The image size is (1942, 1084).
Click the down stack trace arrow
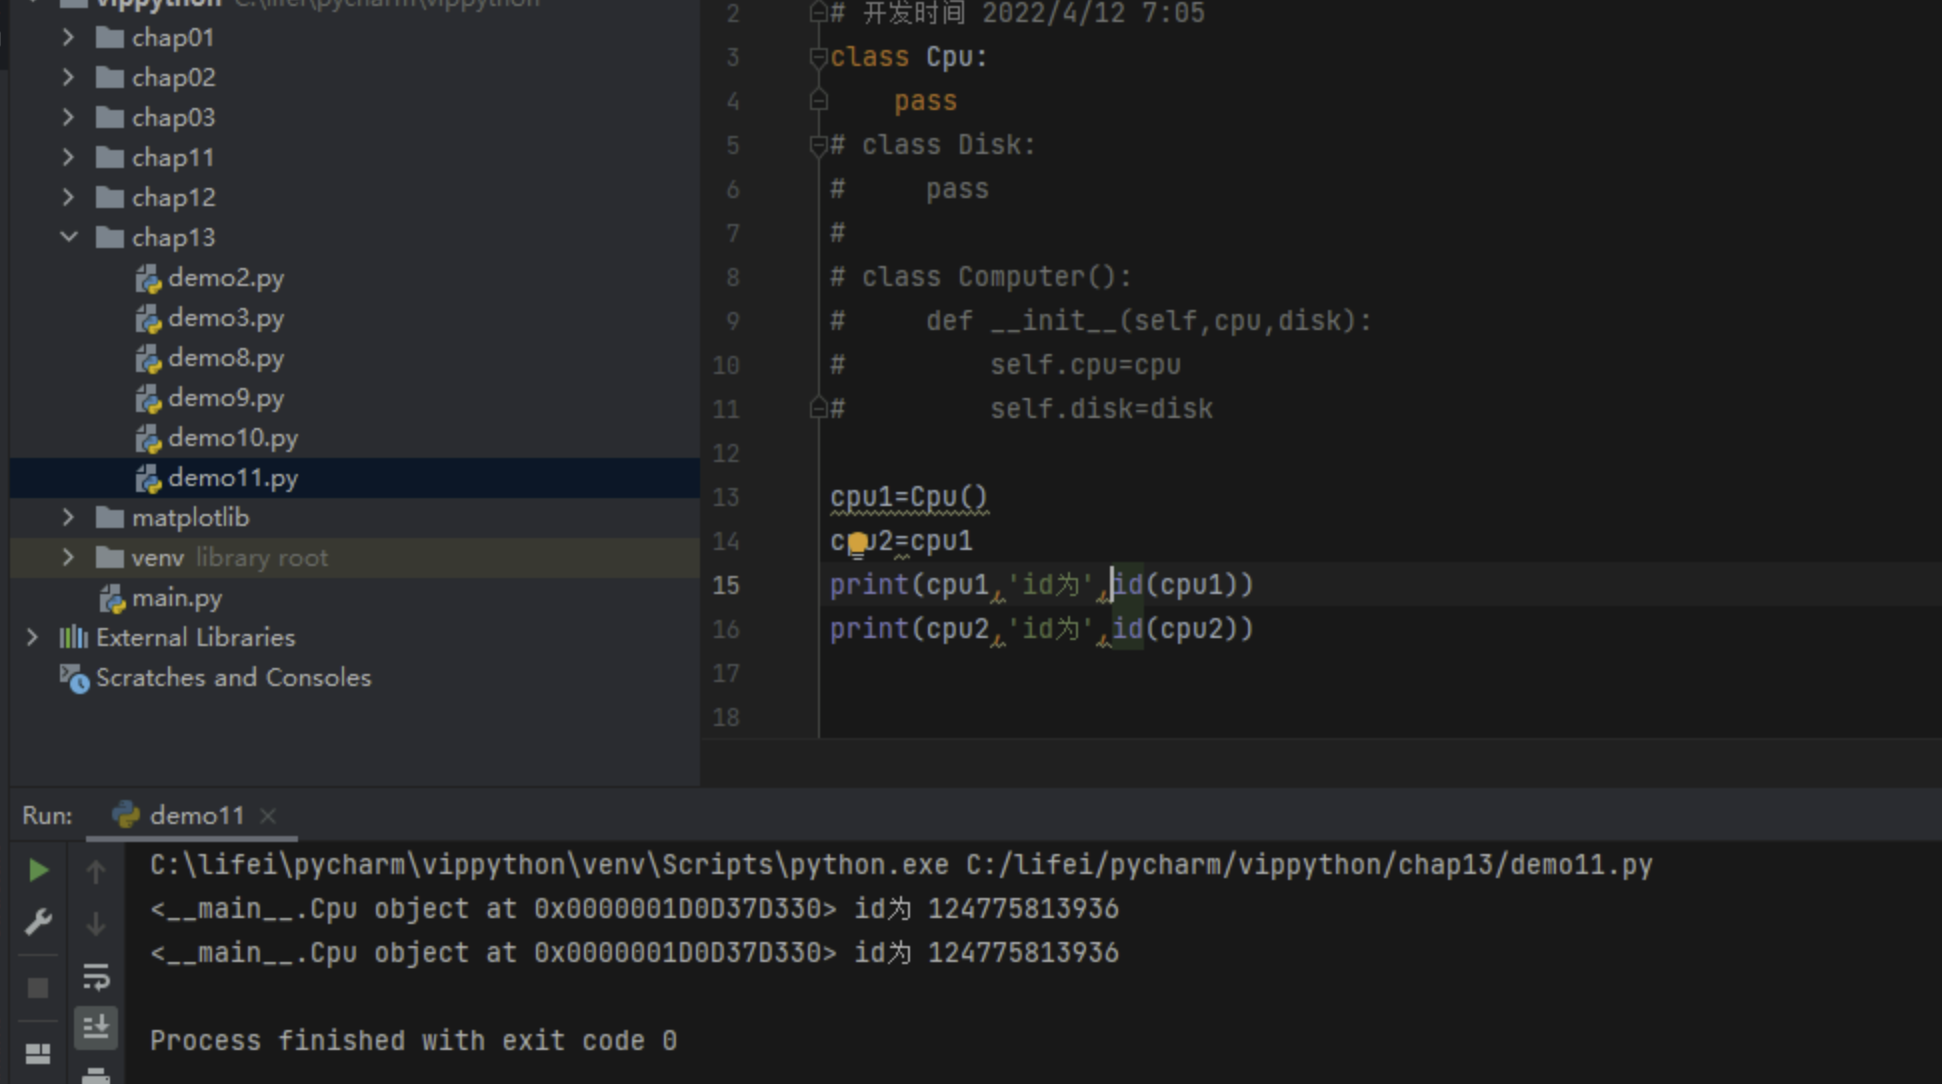(x=96, y=923)
